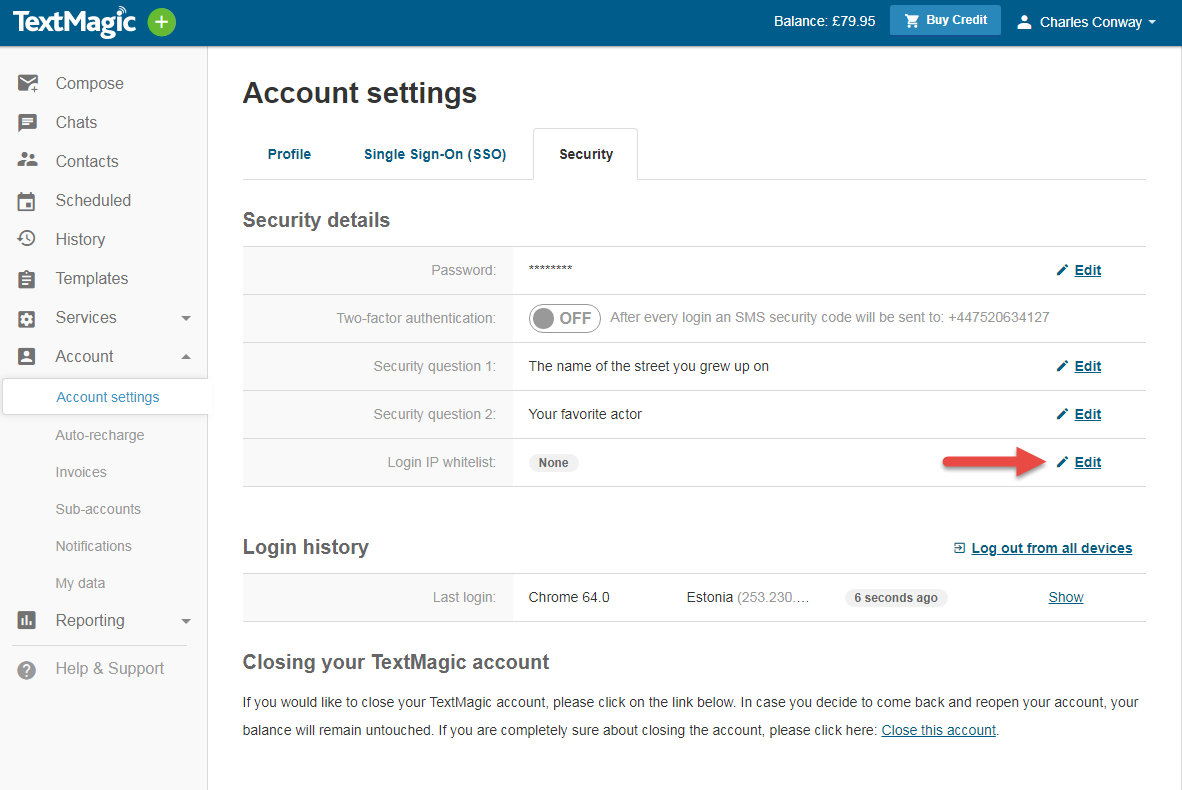Open Auto-recharge in the sidebar
Image resolution: width=1182 pixels, height=790 pixels.
tap(100, 435)
